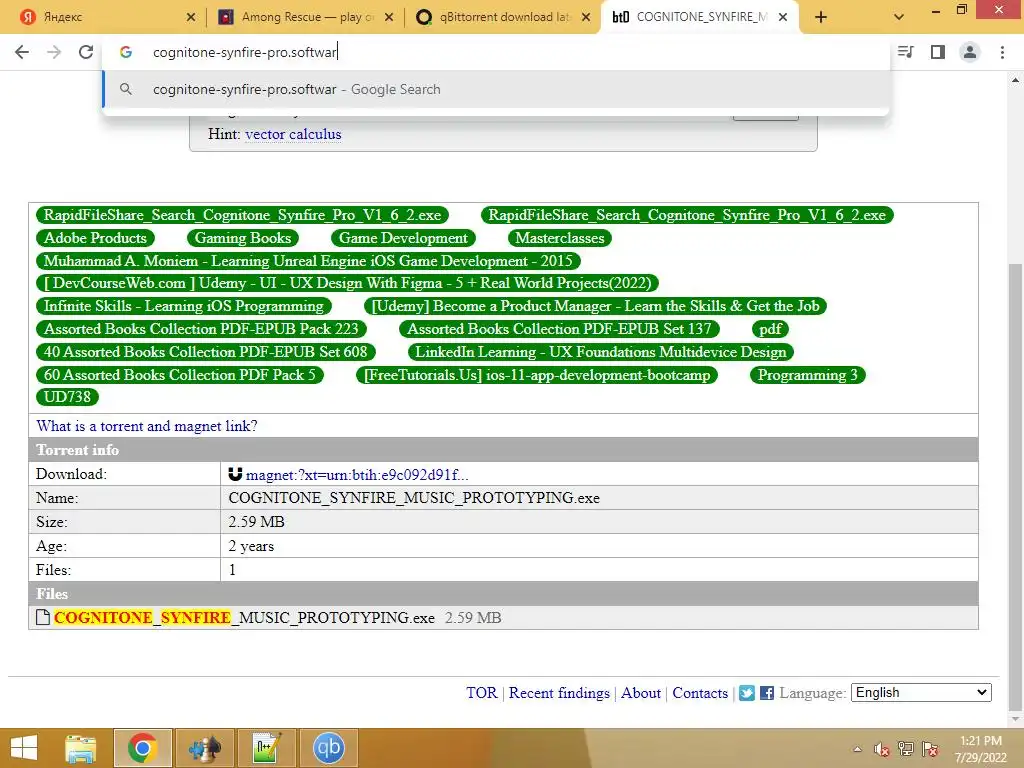Open LinkedIn Learning UX Foundations tag
The image size is (1024, 768).
pos(601,351)
